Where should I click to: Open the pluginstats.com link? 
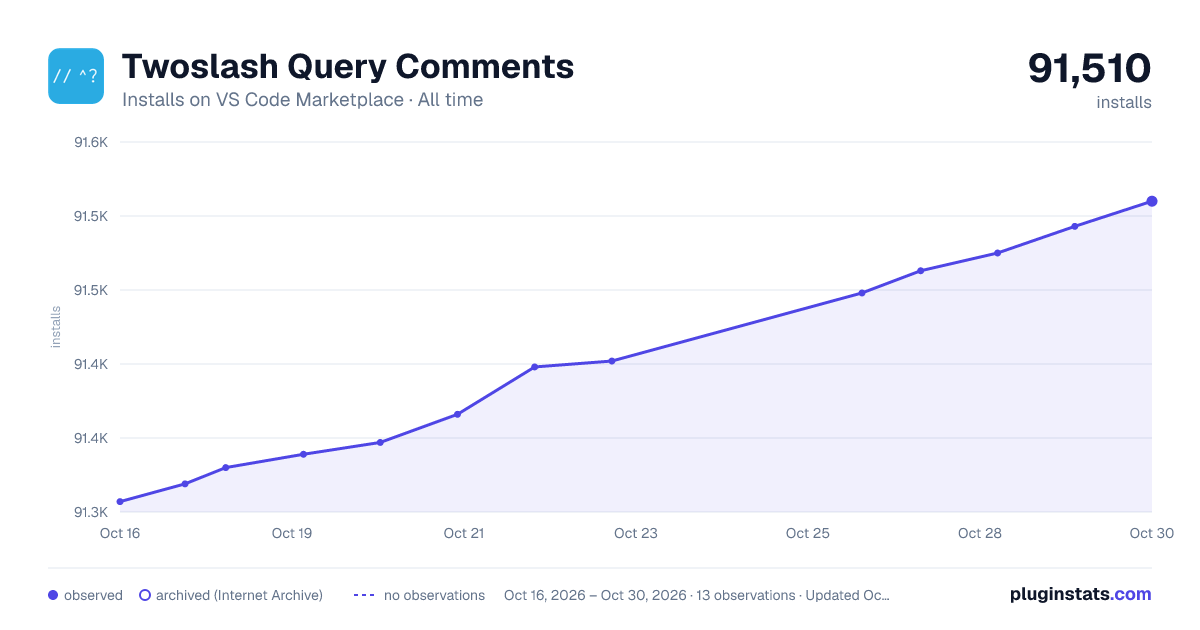click(1081, 594)
